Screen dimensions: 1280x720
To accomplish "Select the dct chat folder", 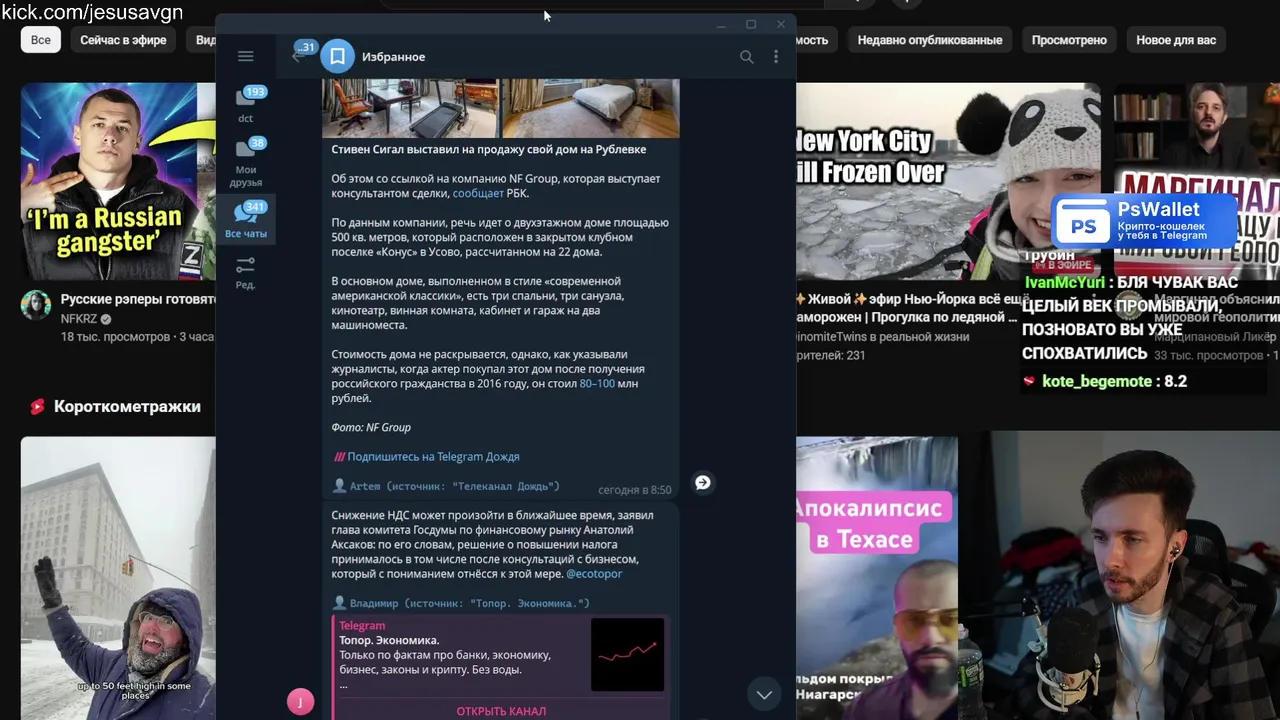I will (246, 105).
